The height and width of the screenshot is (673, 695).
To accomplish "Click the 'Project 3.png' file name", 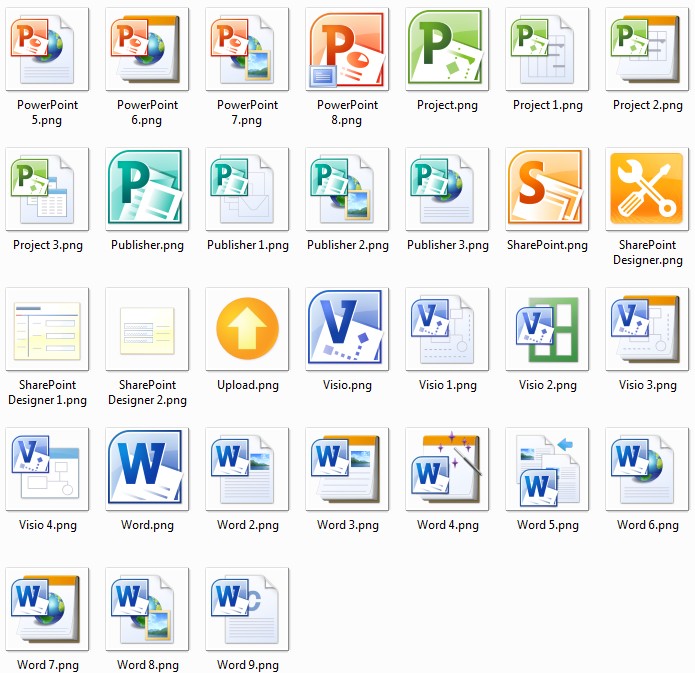I will 47,245.
